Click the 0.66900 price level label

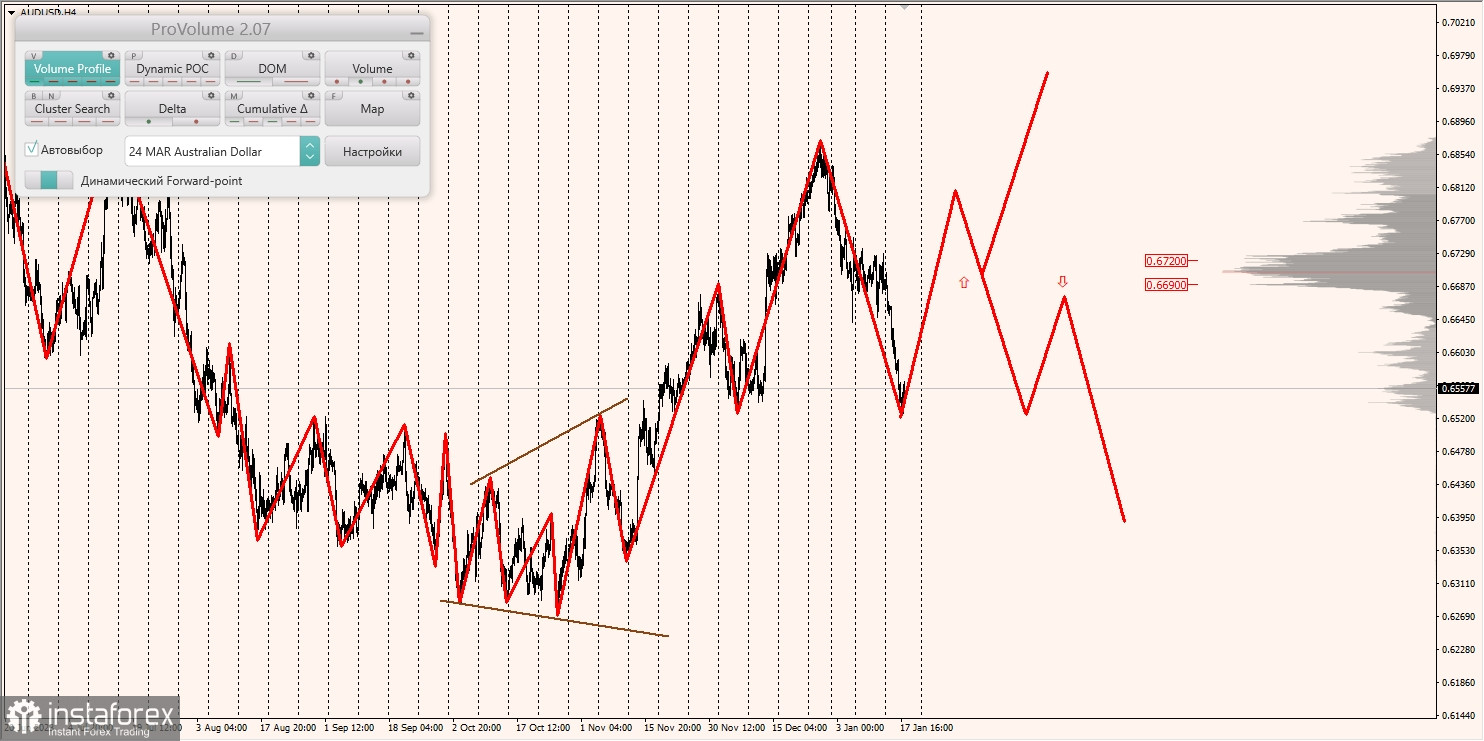[x=1166, y=285]
